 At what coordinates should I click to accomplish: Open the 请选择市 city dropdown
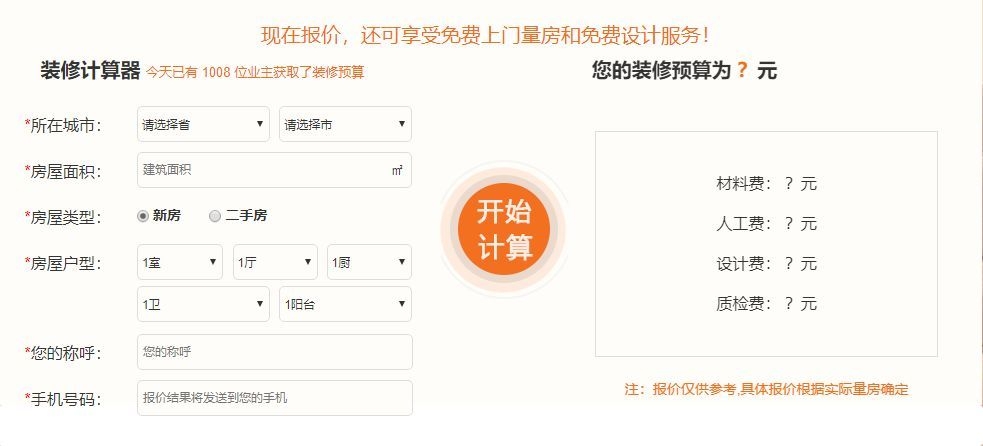[x=345, y=125]
